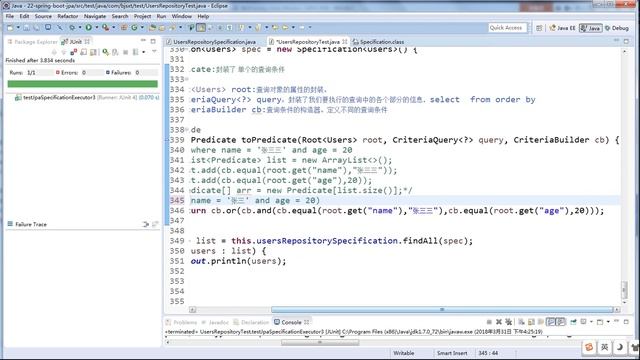Toggle Mark Occurrences in toolbar
Viewport: 640px width, 360px height.
(x=201, y=27)
